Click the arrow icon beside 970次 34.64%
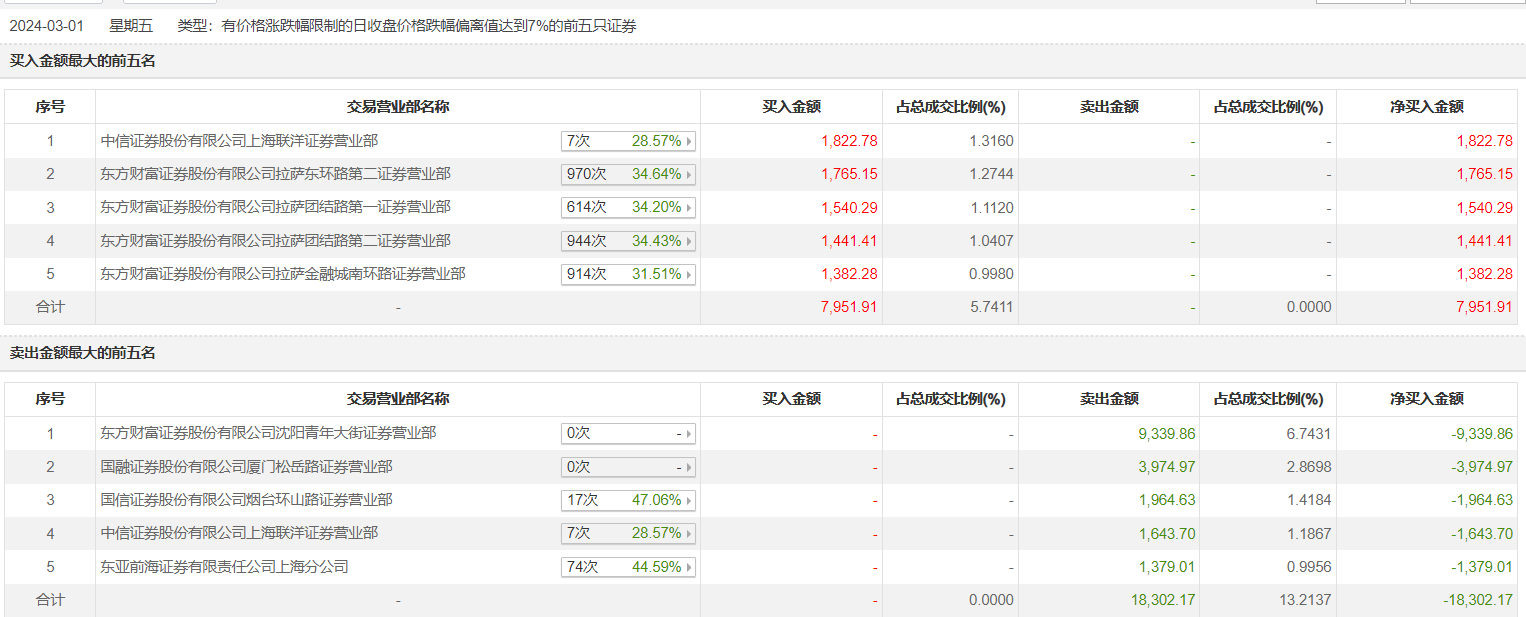The width and height of the screenshot is (1526, 617). click(x=688, y=174)
